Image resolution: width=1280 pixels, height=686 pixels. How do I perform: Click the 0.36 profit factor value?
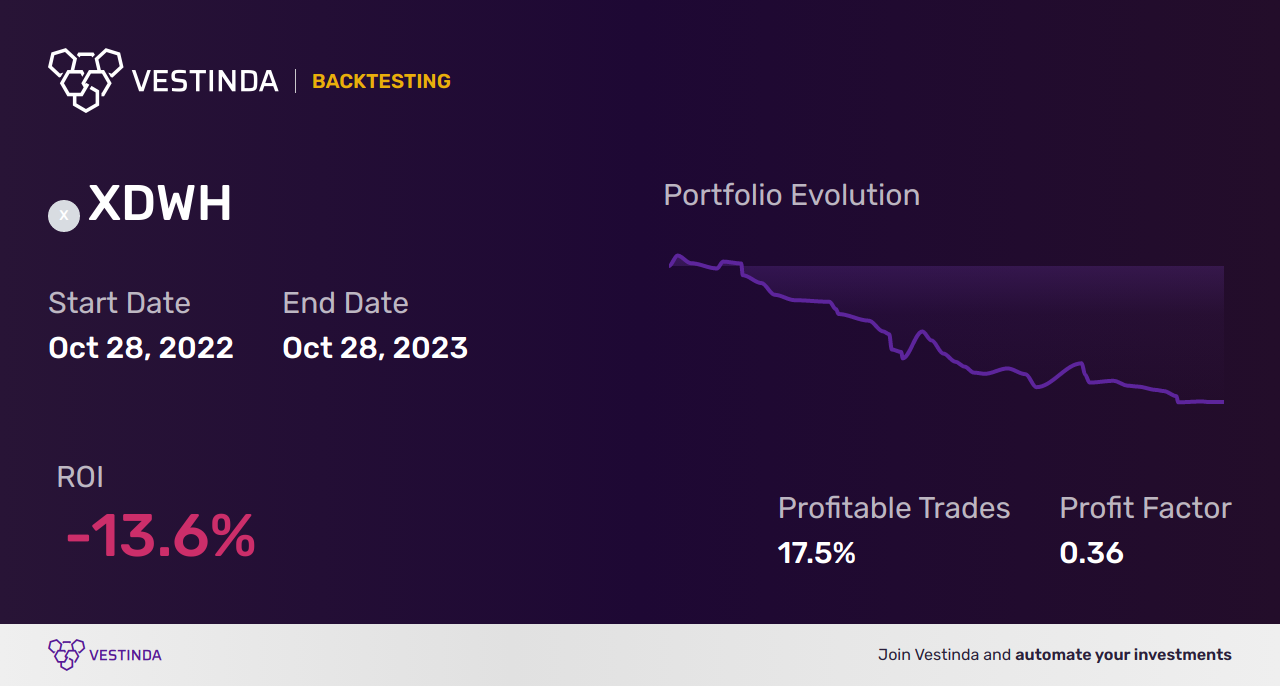click(x=1091, y=553)
